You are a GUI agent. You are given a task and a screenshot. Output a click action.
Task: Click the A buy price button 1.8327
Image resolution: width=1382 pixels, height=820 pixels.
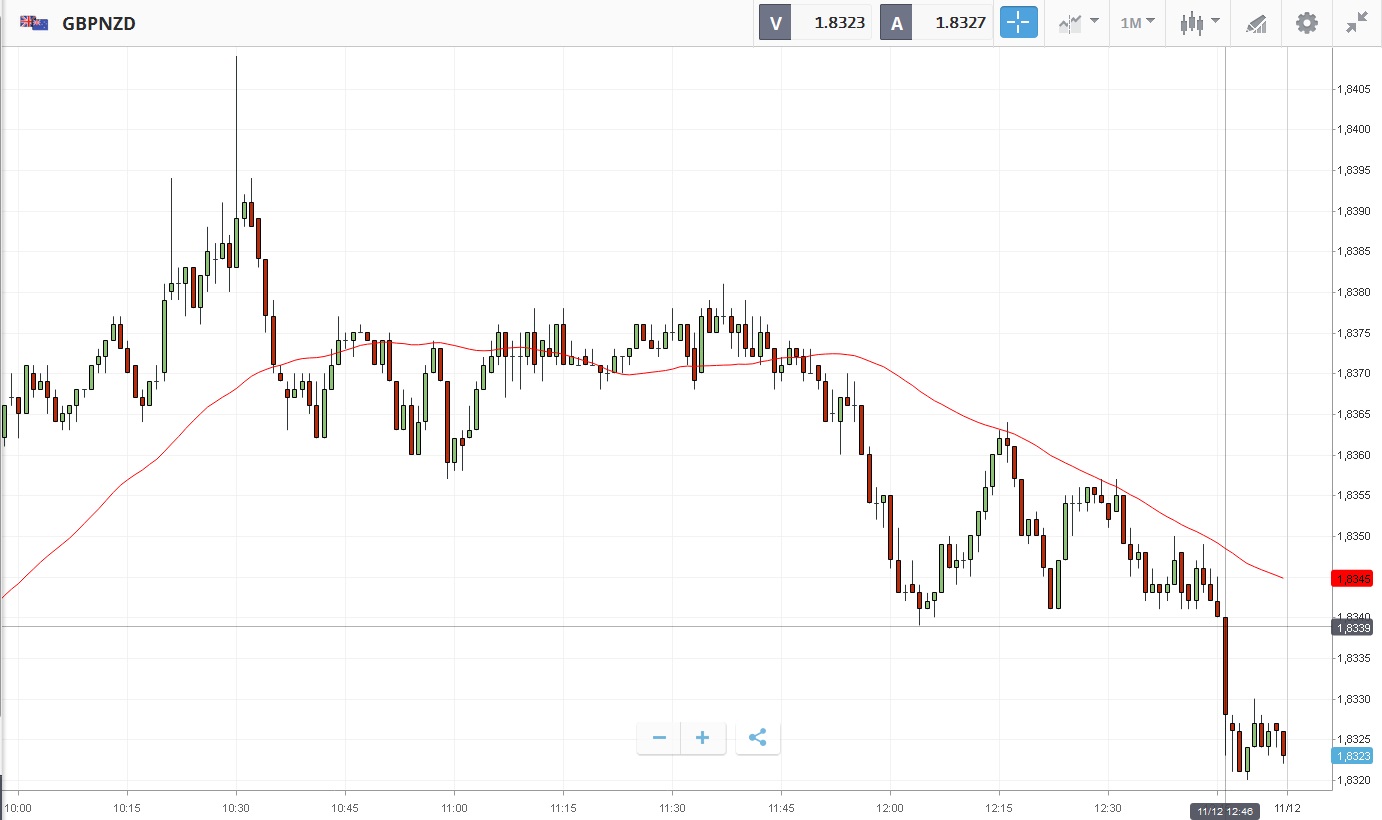(936, 23)
